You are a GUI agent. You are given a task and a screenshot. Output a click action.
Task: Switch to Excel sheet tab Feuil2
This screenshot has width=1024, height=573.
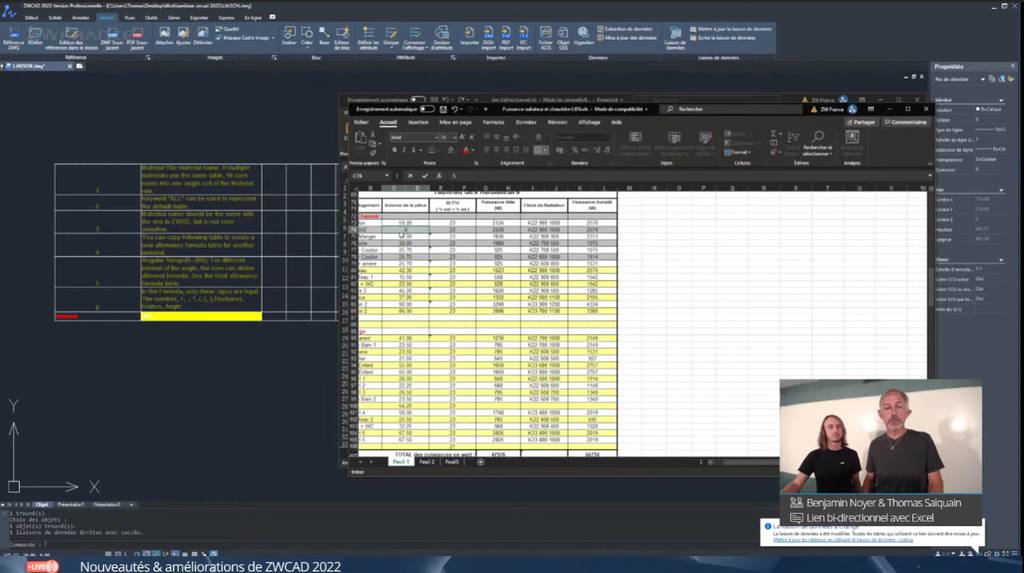coord(426,462)
